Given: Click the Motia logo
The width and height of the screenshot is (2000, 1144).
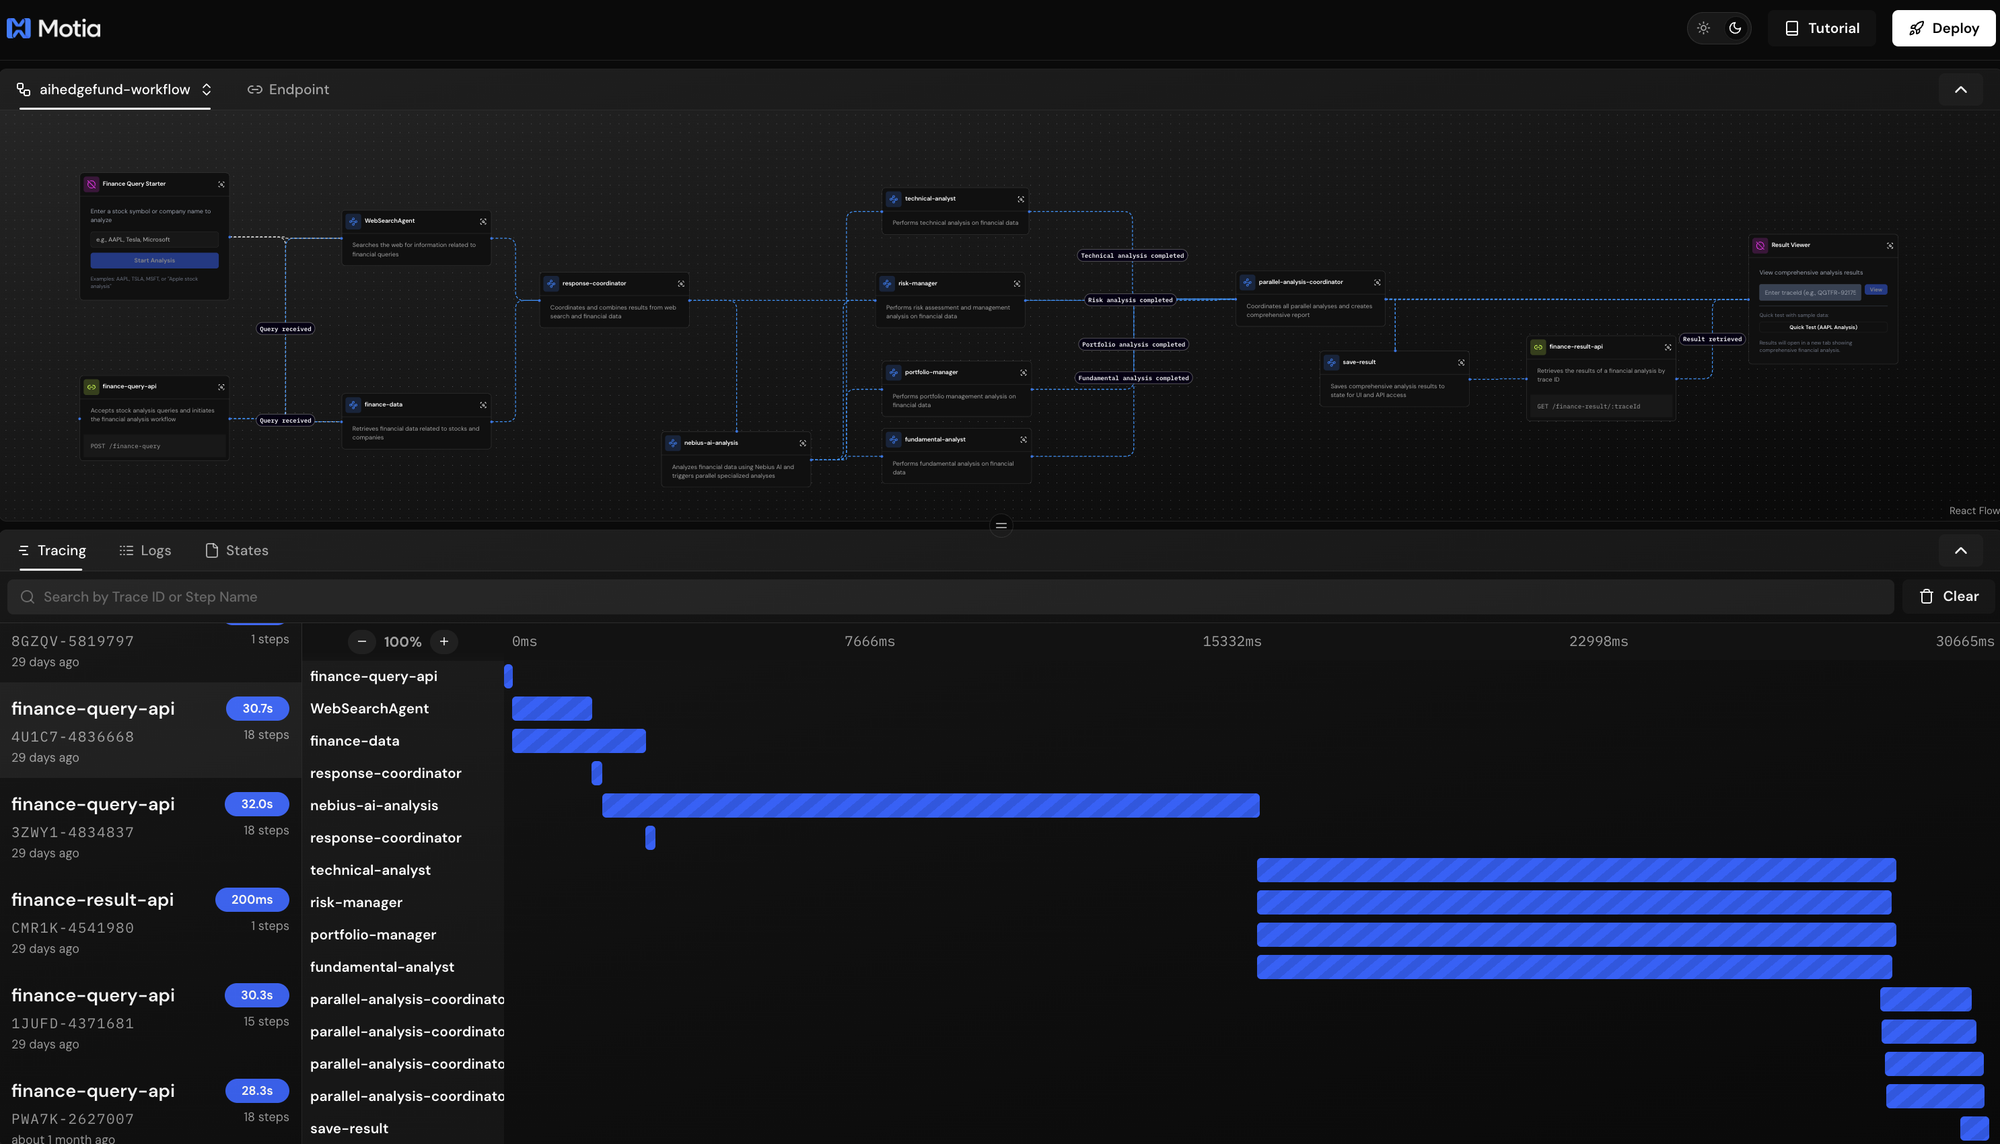Looking at the screenshot, I should coord(54,28).
